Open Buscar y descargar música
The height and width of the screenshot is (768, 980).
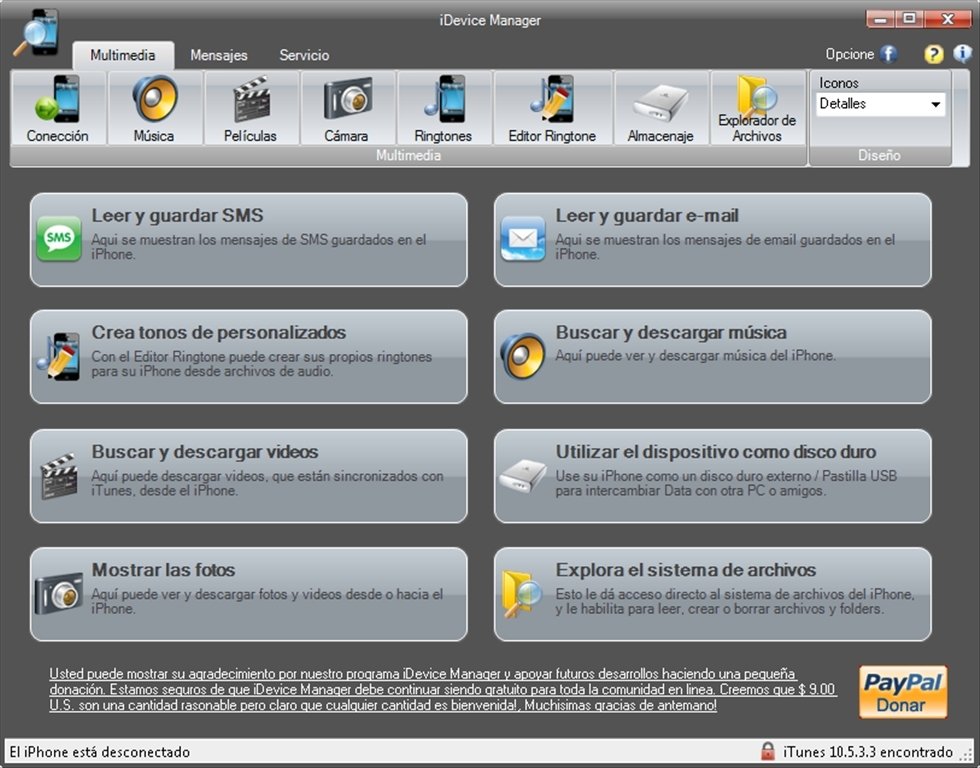pyautogui.click(x=712, y=357)
